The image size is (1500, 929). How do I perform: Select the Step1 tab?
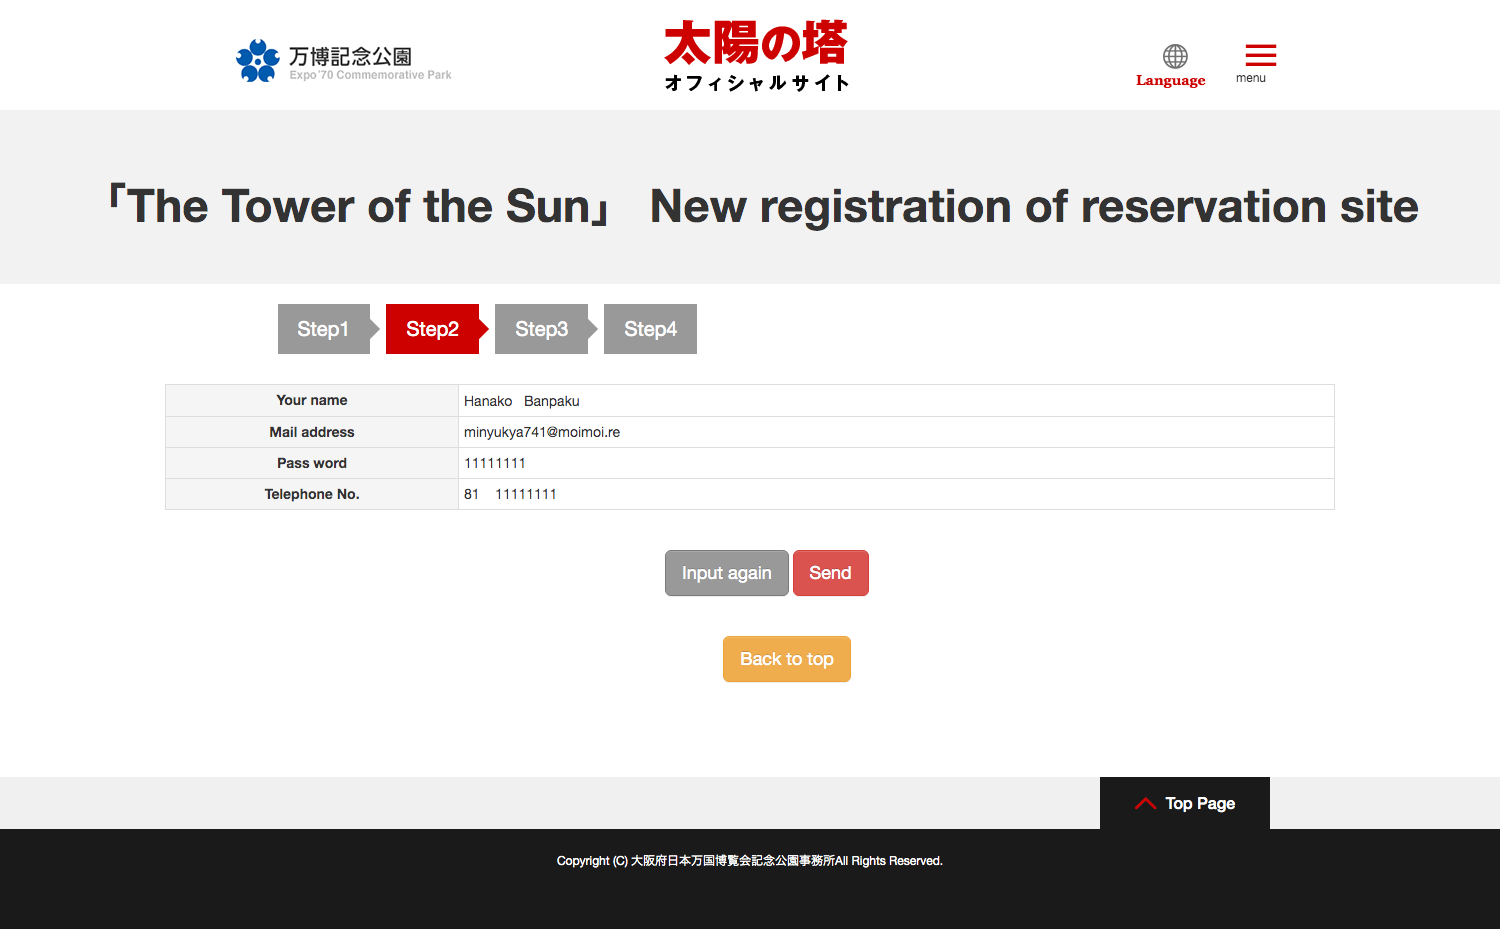point(324,329)
